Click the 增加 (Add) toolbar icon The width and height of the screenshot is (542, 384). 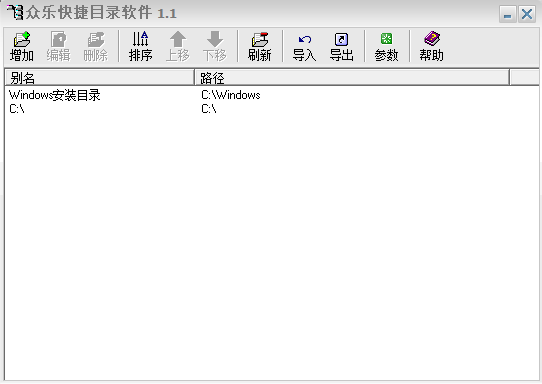point(22,46)
